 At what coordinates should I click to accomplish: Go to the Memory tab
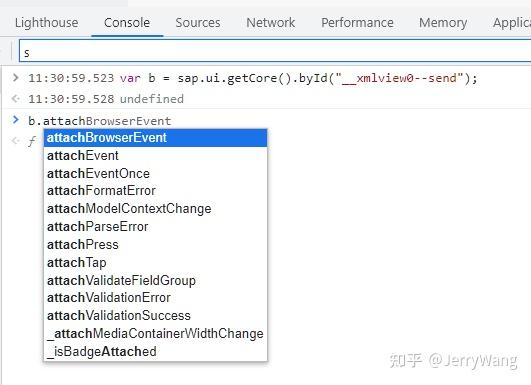click(443, 23)
